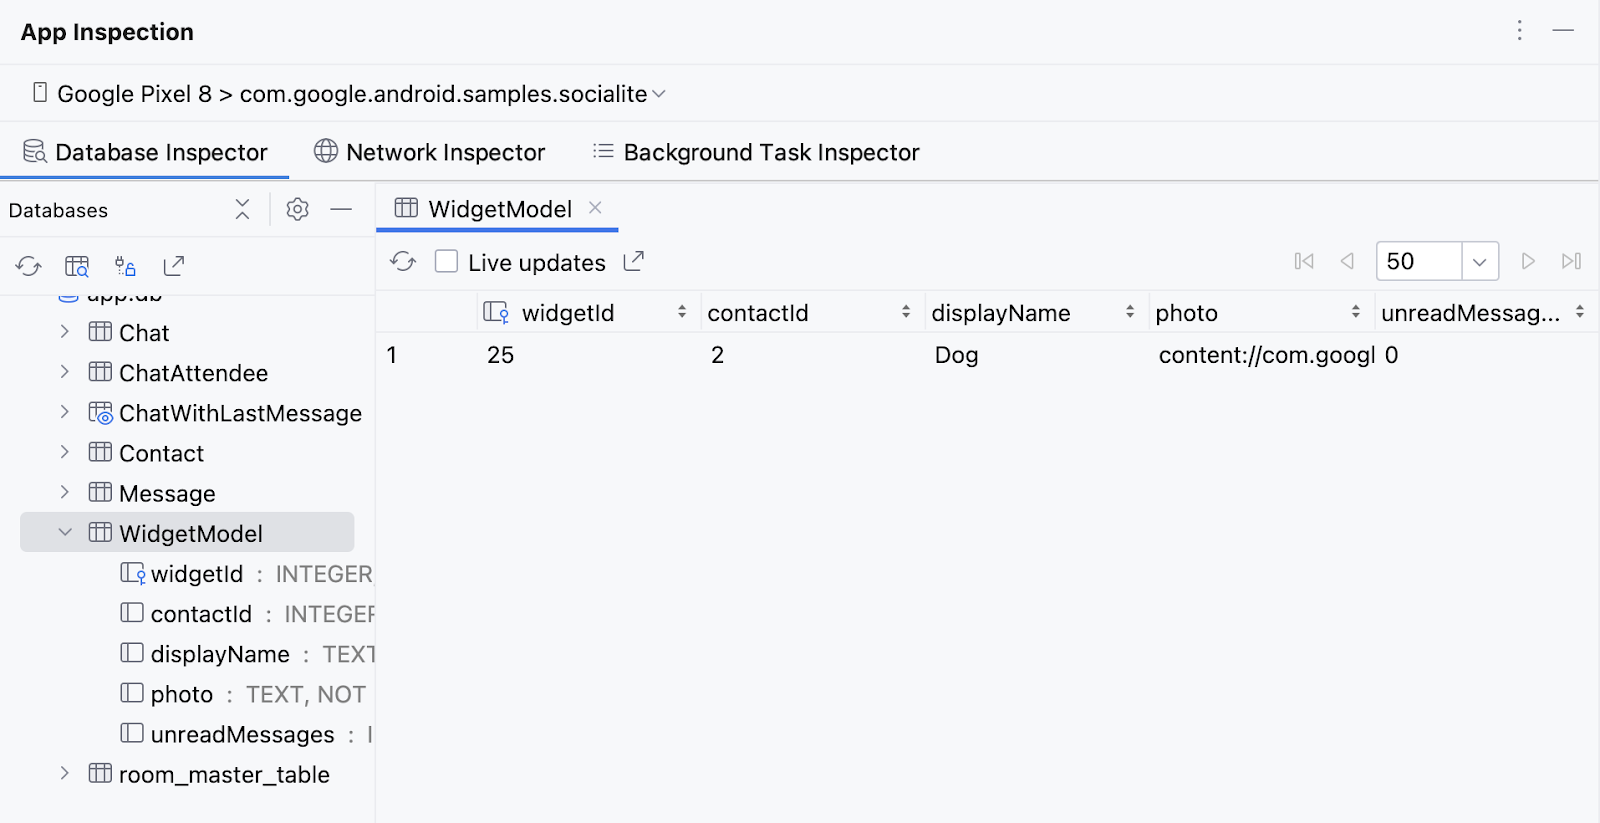
Task: Close the WidgetModel table tab
Action: (x=595, y=208)
